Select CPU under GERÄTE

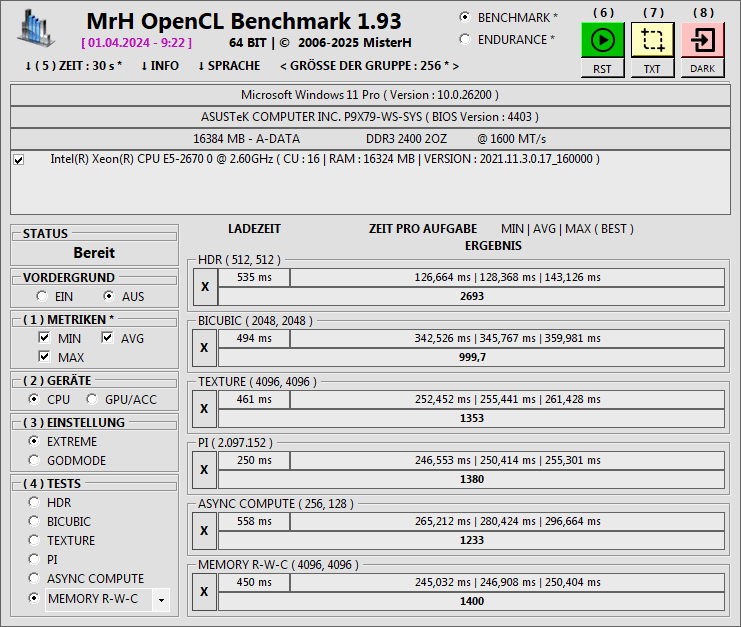tap(34, 399)
